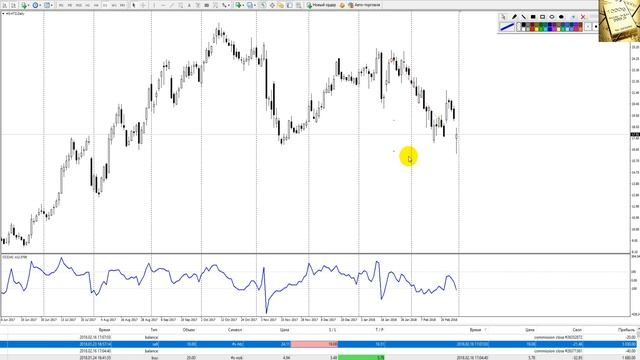Select the outlined ellipse tool in drawing palette
The height and width of the screenshot is (360, 640).
point(552,17)
